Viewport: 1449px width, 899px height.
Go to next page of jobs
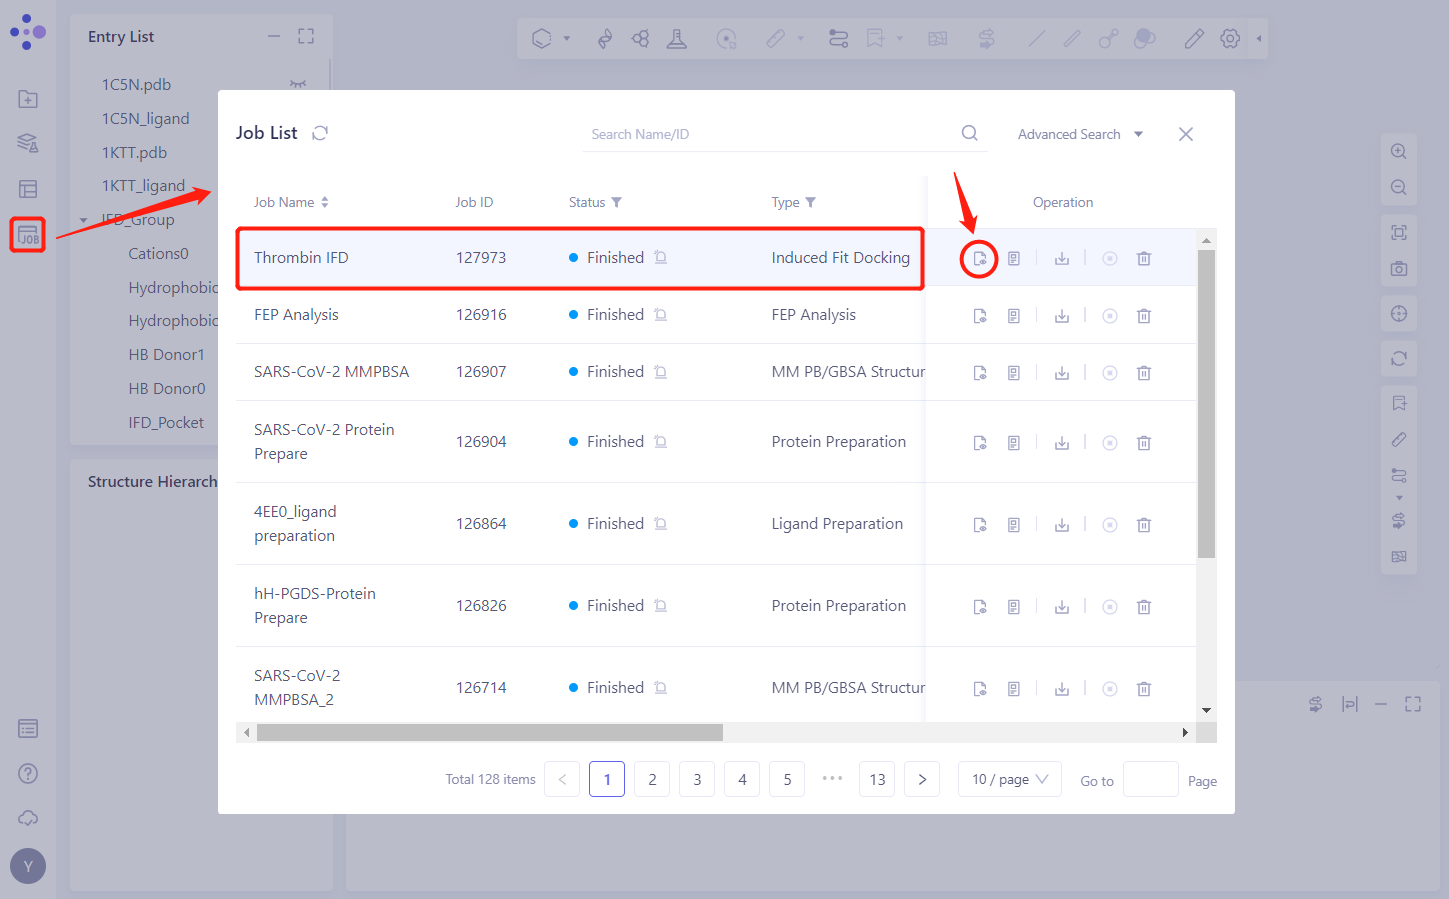click(921, 779)
